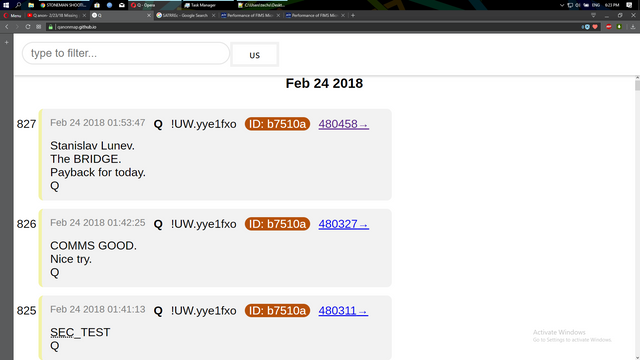640x360 pixels.
Task: Open Windows search magnifier in taskbar
Action: [x=18, y=5]
